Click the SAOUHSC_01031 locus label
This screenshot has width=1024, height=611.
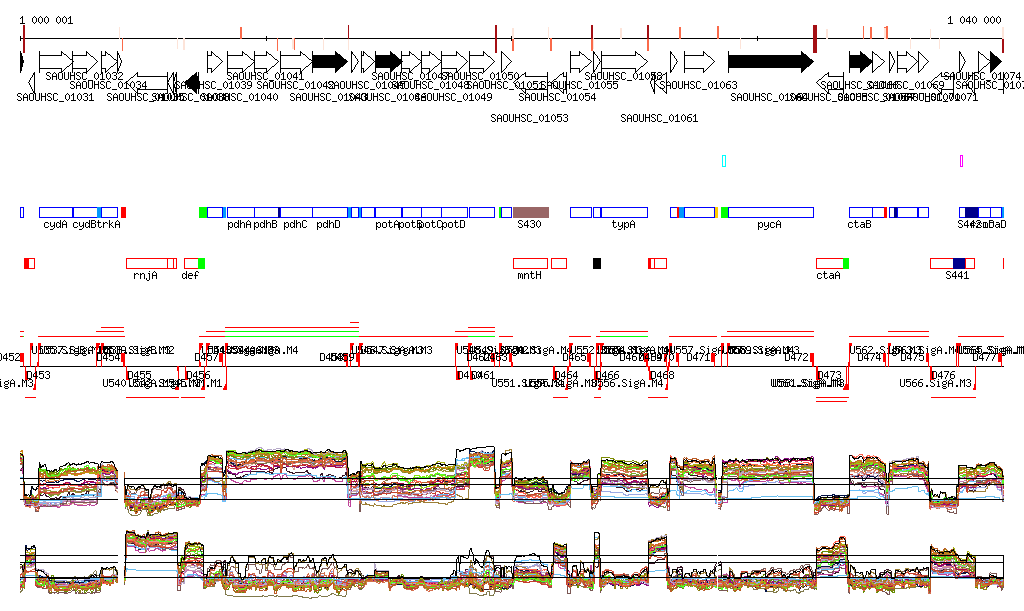pyautogui.click(x=56, y=97)
